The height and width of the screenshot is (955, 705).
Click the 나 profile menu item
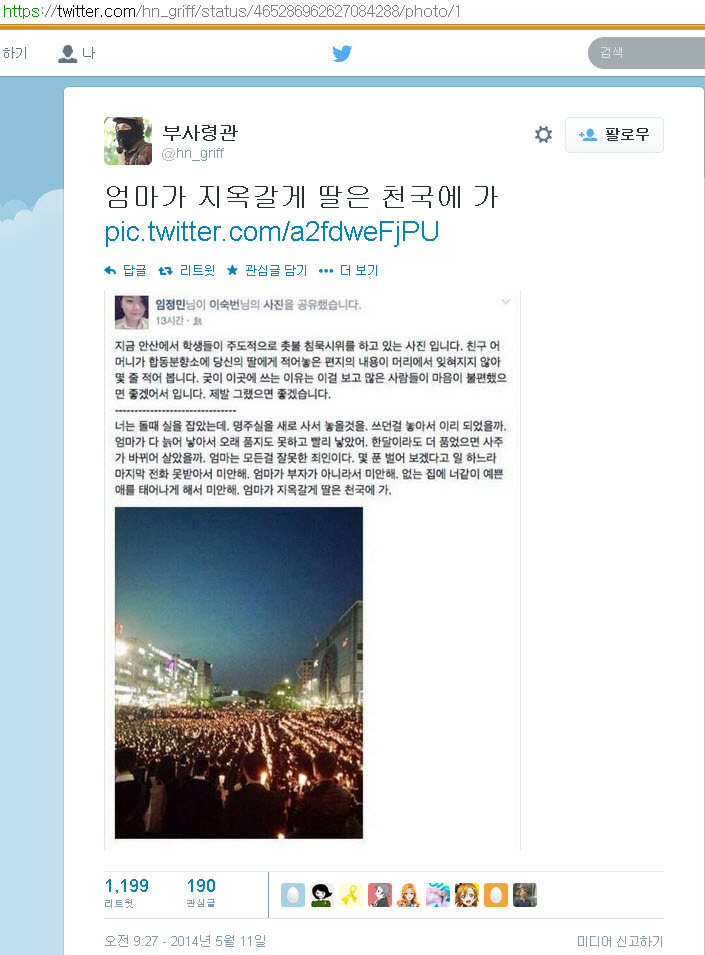tap(77, 54)
